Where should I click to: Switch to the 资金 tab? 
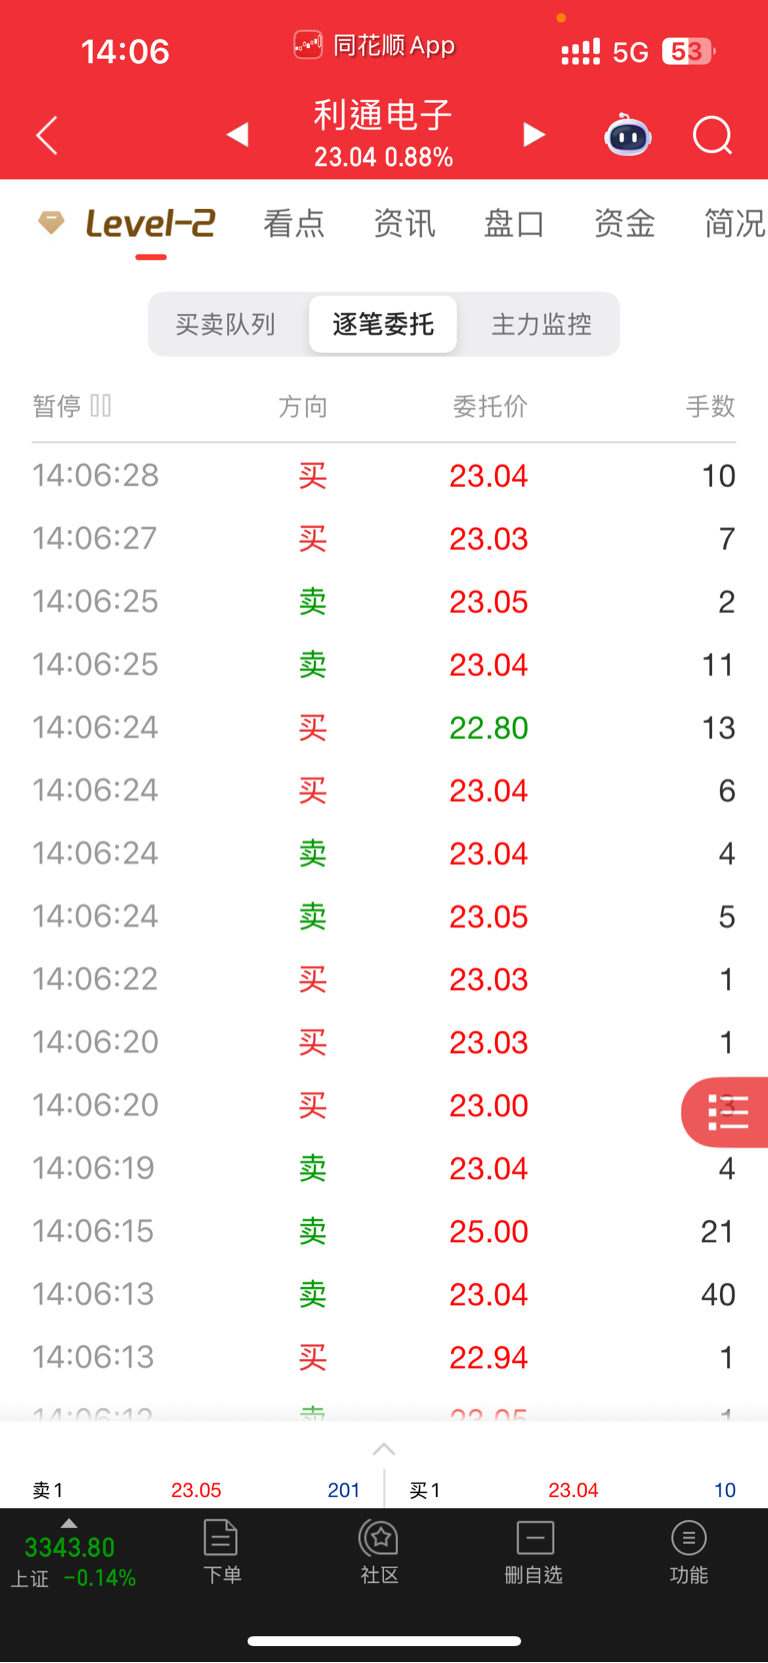[625, 223]
